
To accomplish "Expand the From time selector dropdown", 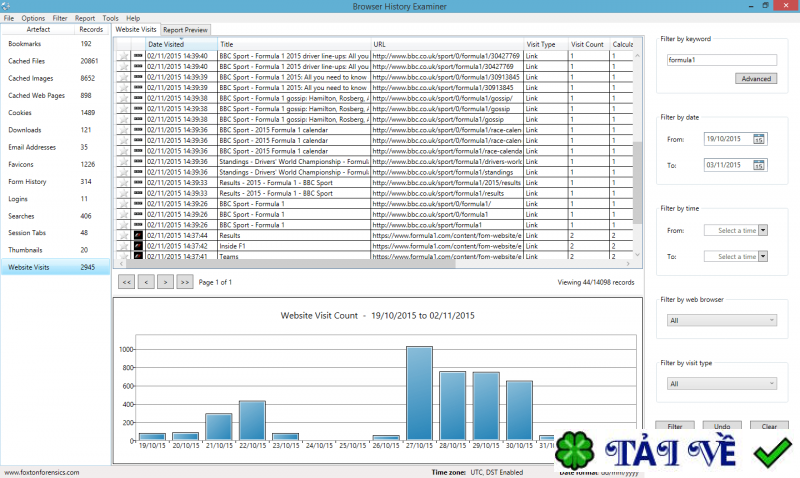I will point(763,230).
